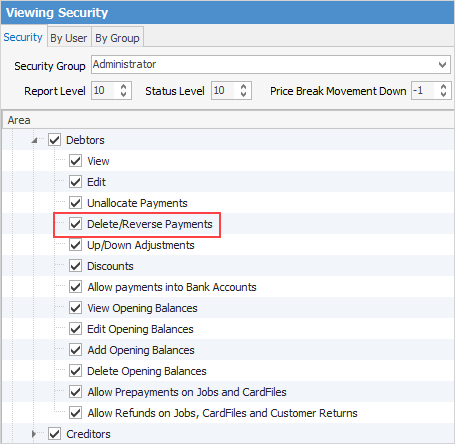Toggle Allow Refunds on Jobs checkbox
The width and height of the screenshot is (455, 444).
coord(75,413)
